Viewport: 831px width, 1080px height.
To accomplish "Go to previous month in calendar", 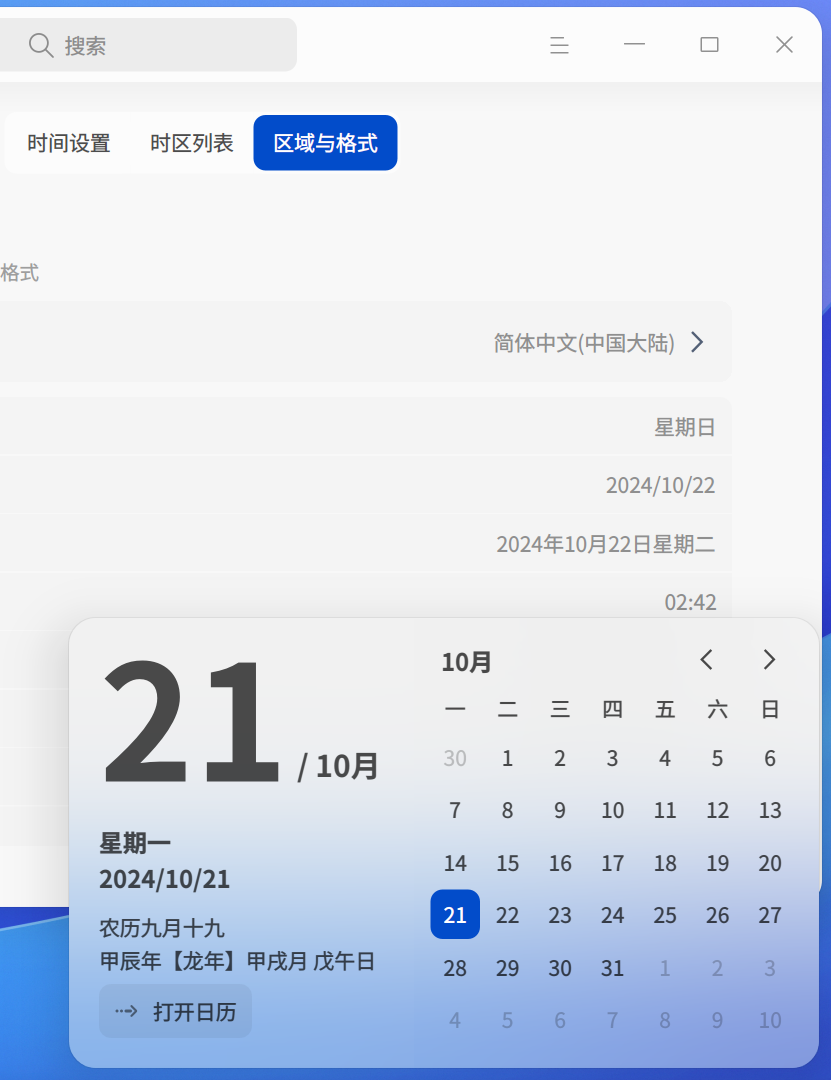I will (x=706, y=660).
